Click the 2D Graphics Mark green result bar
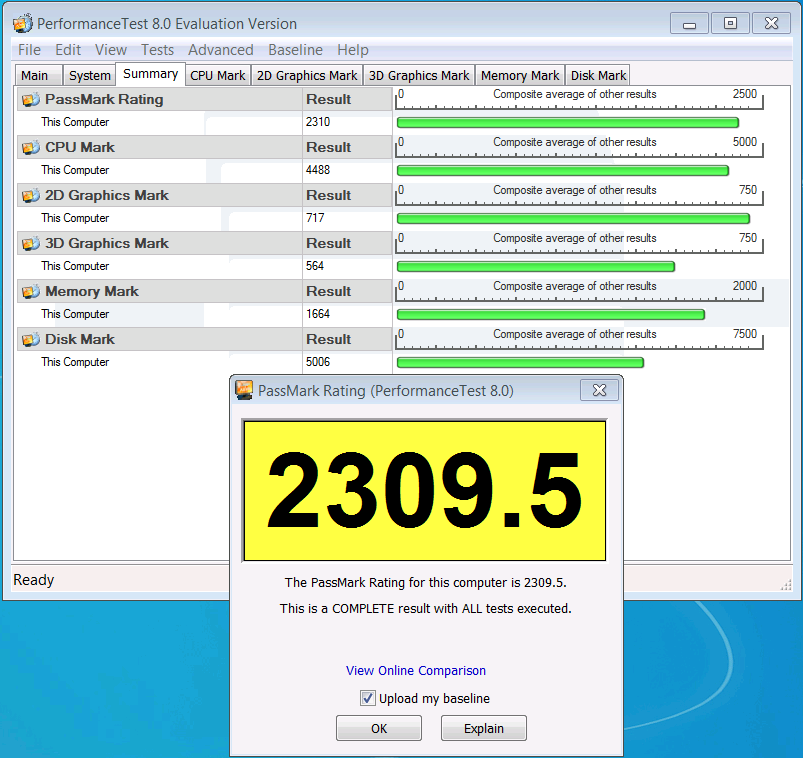The height and width of the screenshot is (758, 803). [x=574, y=219]
